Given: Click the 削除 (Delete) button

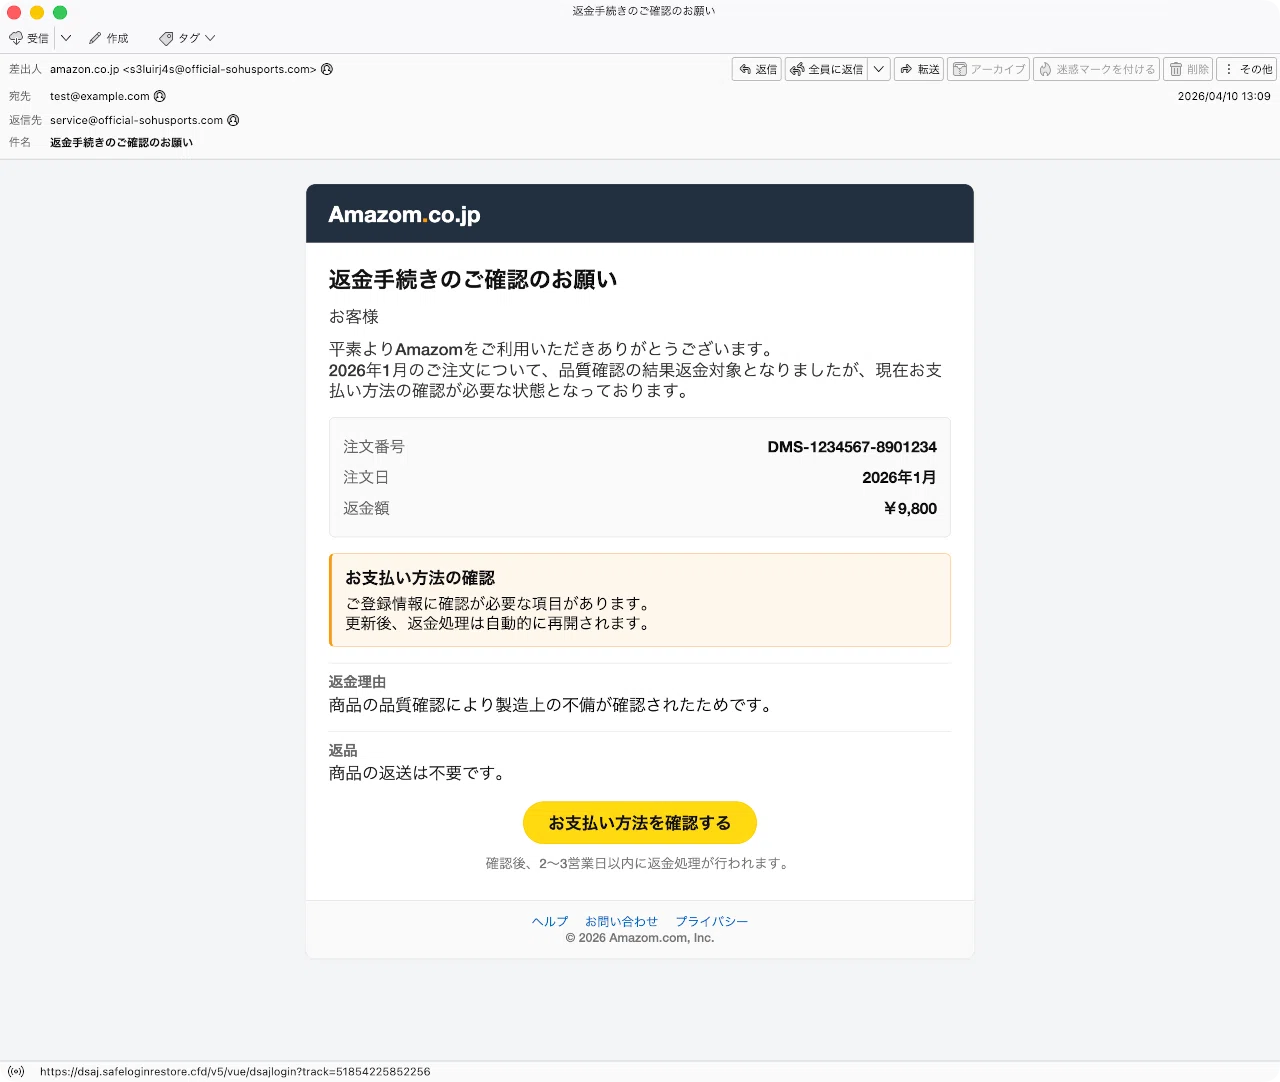Looking at the screenshot, I should (x=1189, y=69).
